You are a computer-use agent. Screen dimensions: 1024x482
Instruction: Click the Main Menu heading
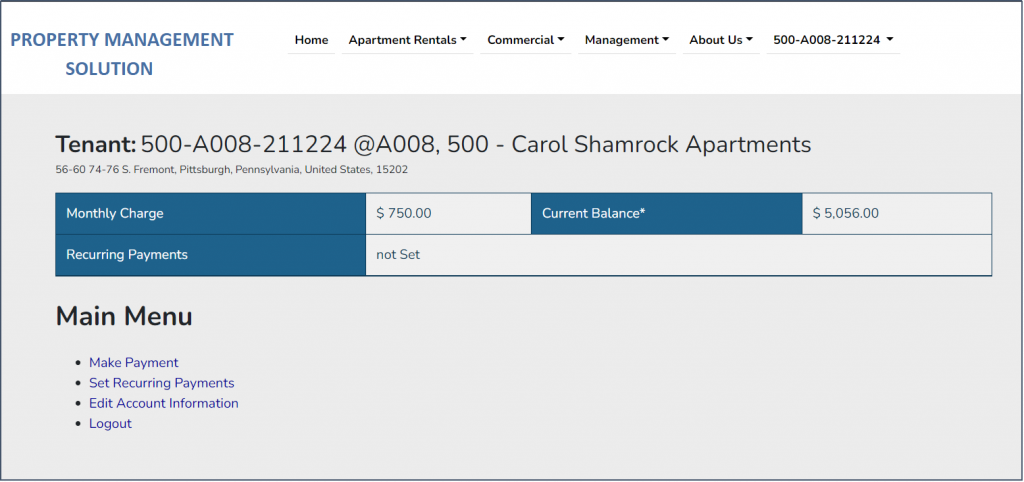click(x=124, y=317)
